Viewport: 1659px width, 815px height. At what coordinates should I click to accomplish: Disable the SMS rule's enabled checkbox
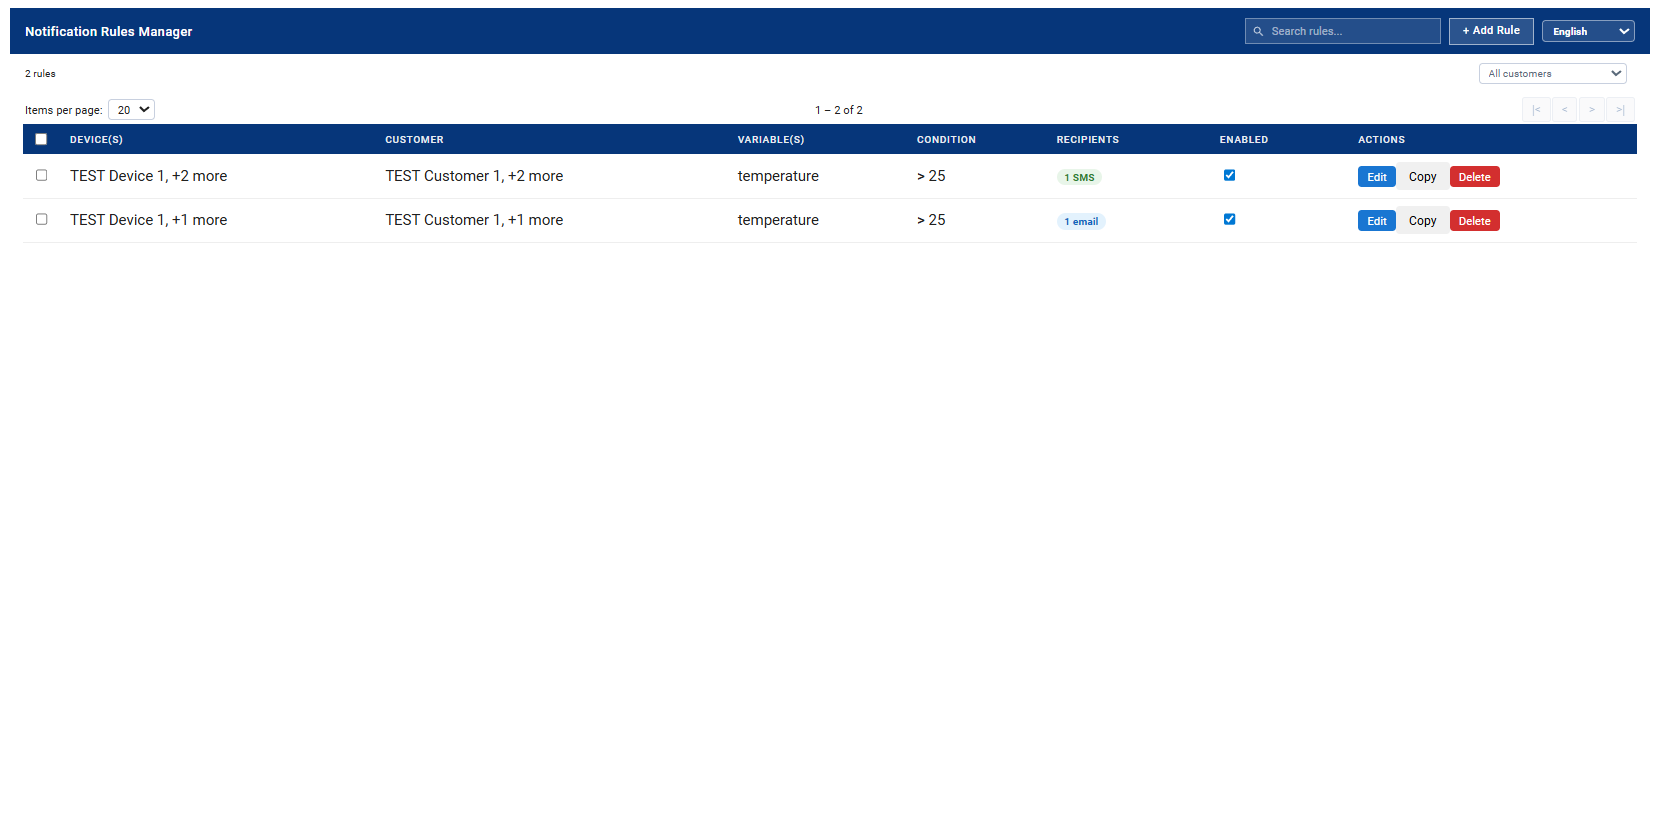pyautogui.click(x=1229, y=175)
